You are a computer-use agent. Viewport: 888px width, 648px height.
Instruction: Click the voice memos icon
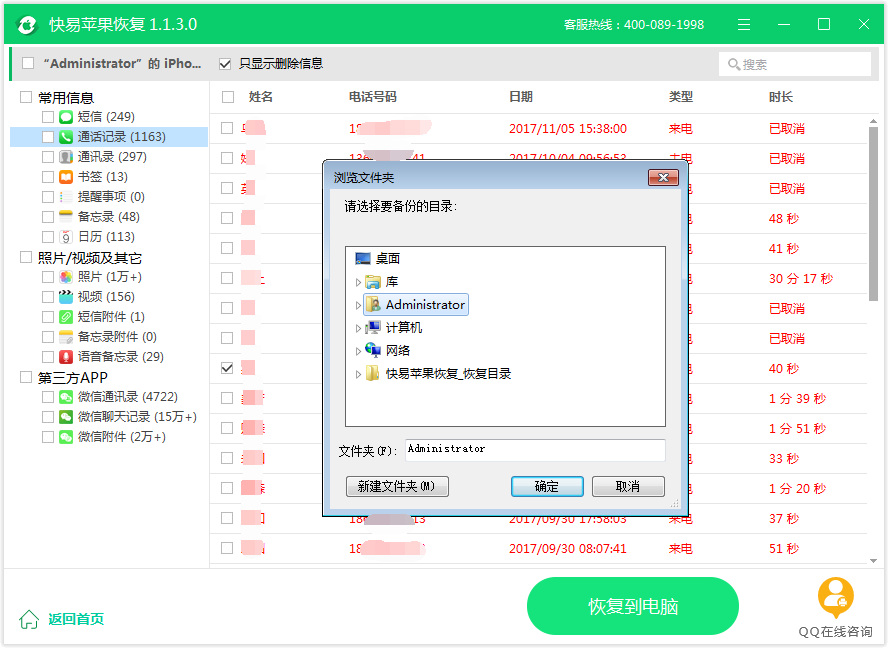tap(66, 357)
